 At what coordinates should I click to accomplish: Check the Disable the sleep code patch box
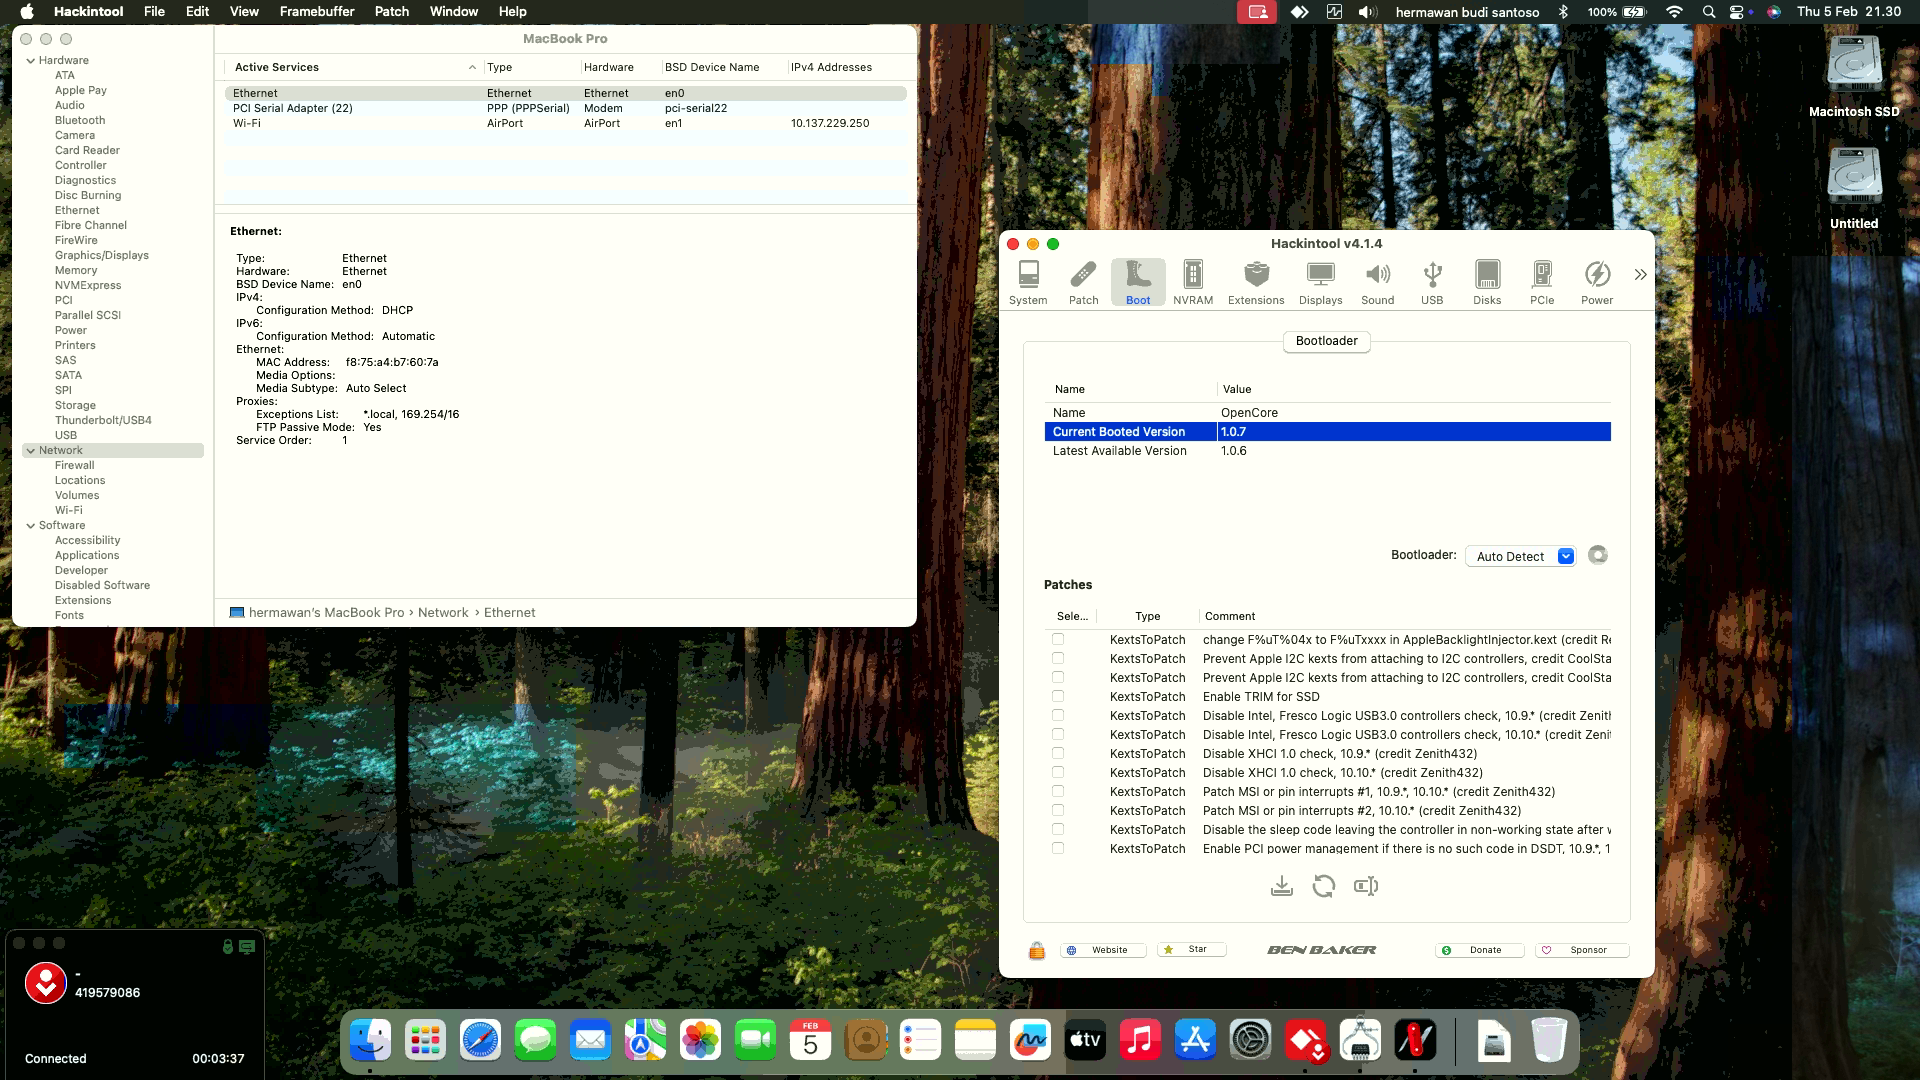(x=1058, y=829)
